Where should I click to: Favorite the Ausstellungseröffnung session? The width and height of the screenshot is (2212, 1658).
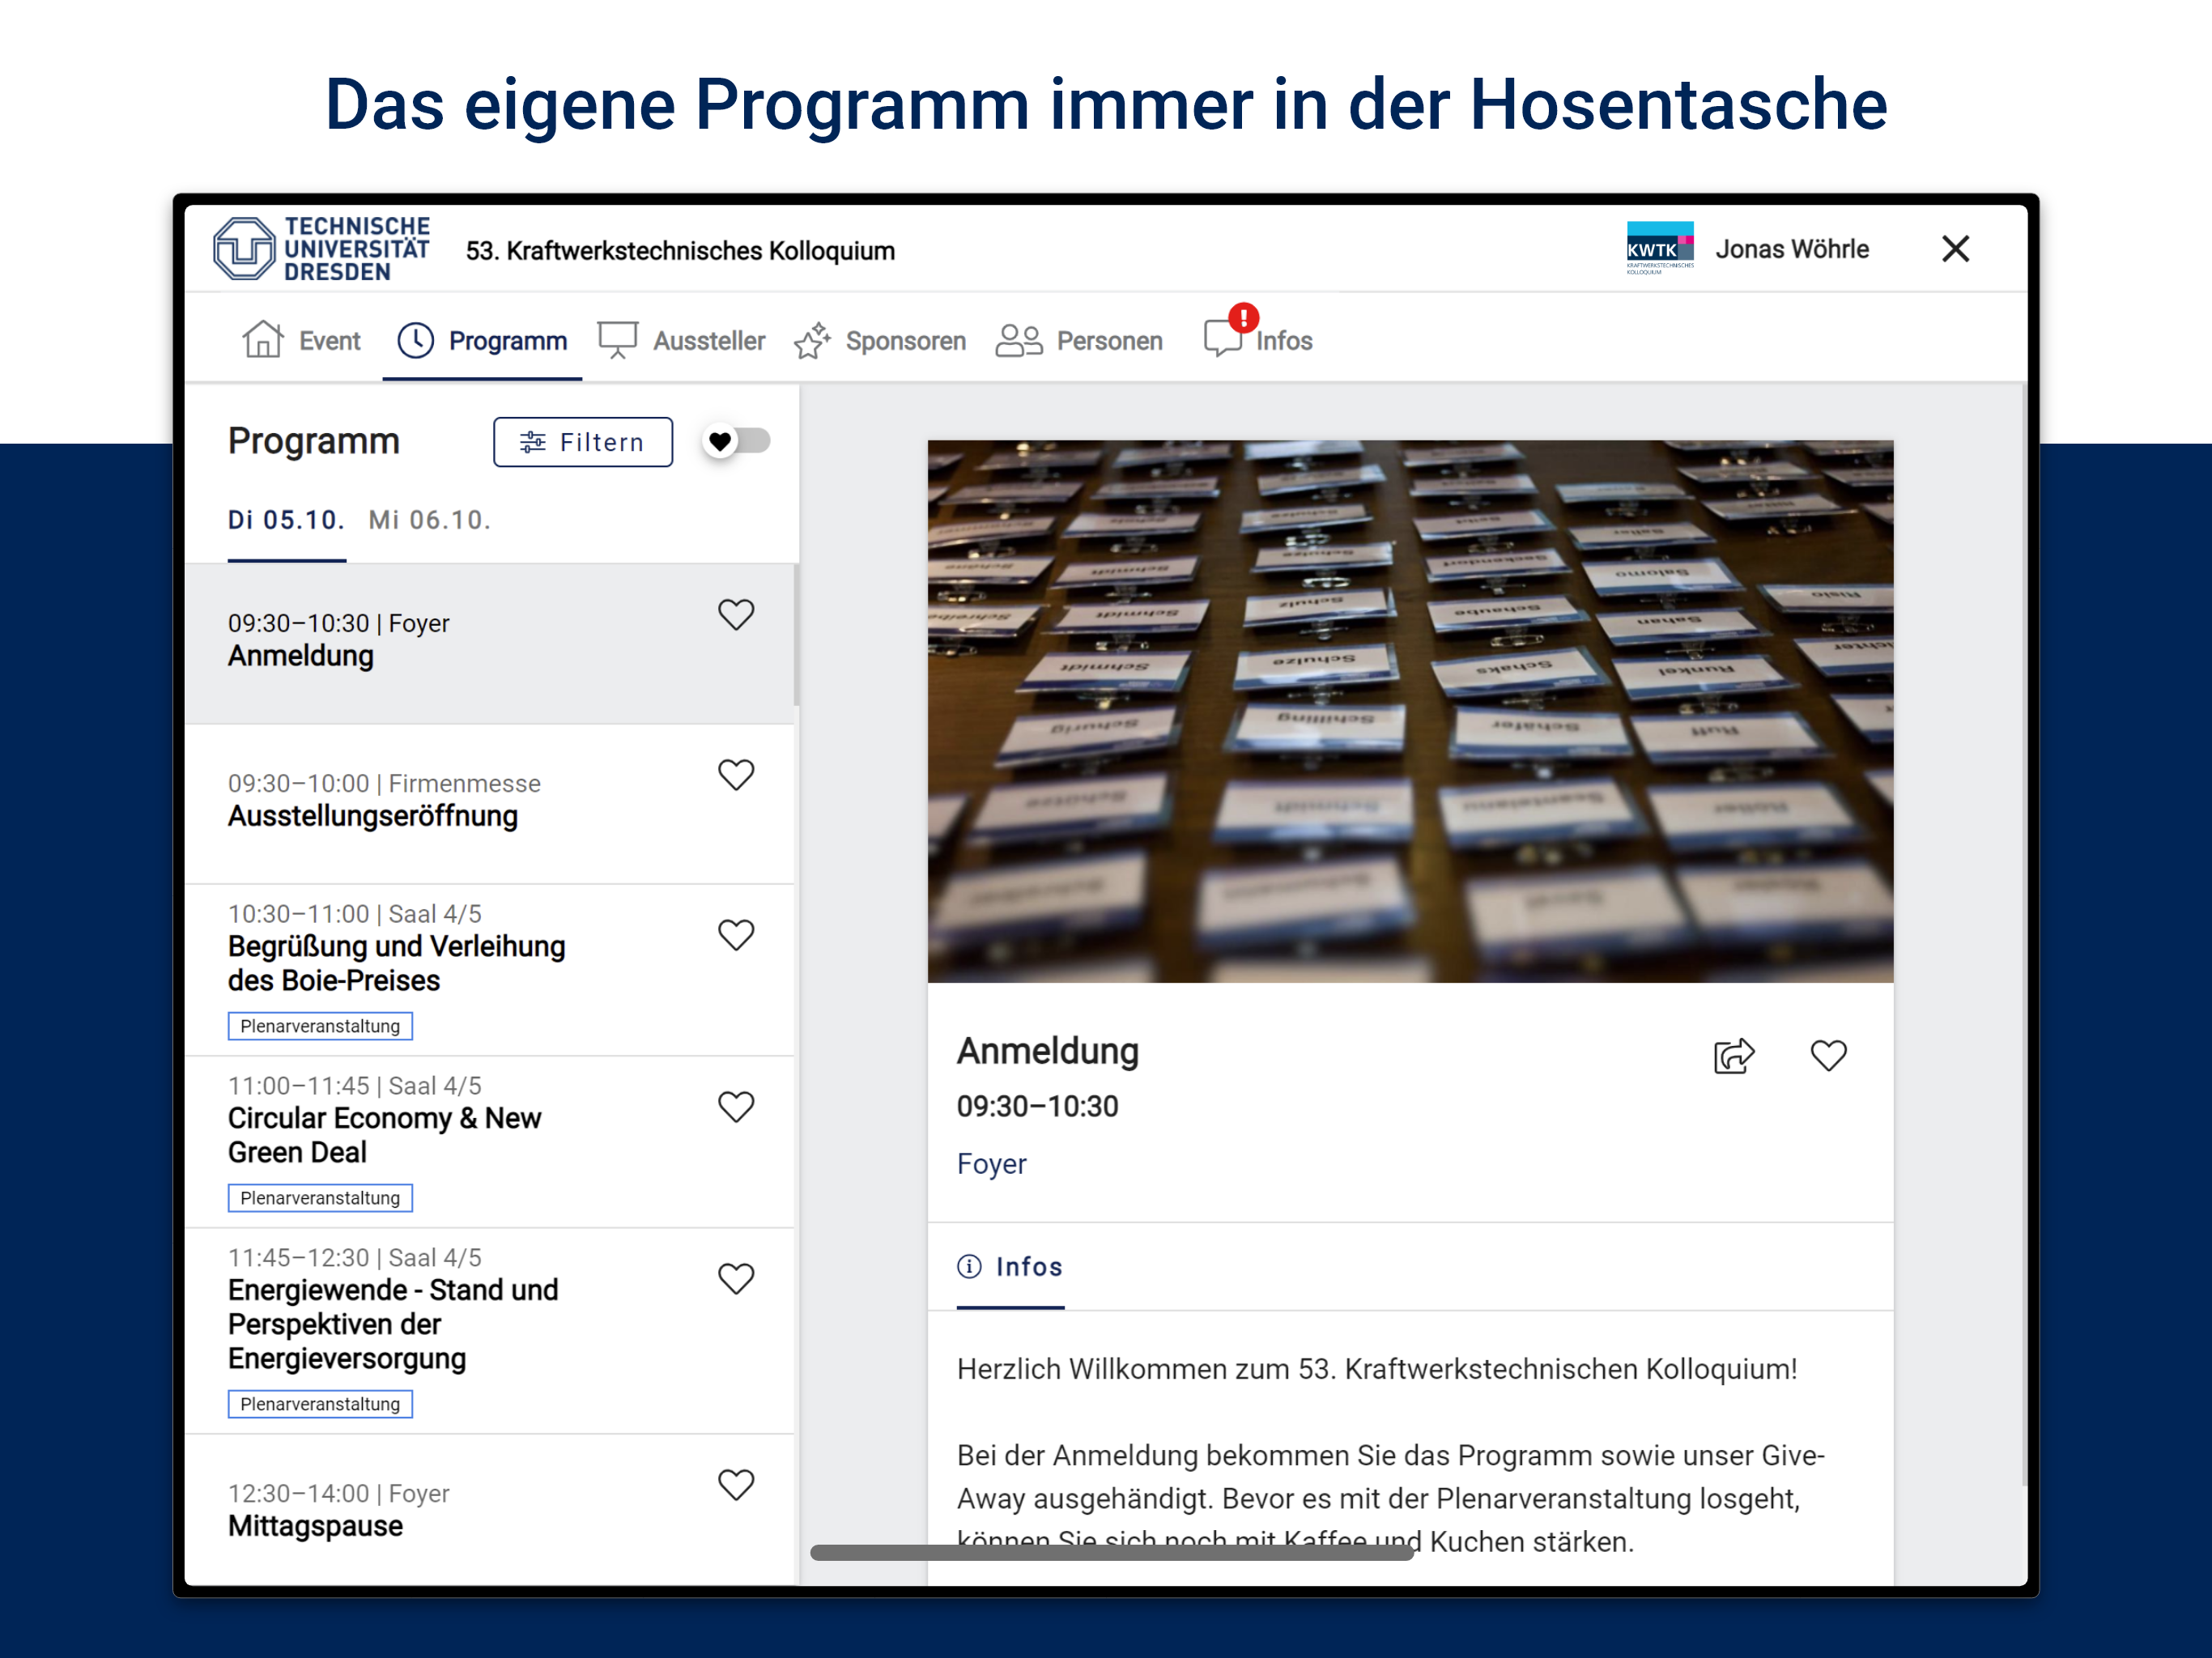736,774
